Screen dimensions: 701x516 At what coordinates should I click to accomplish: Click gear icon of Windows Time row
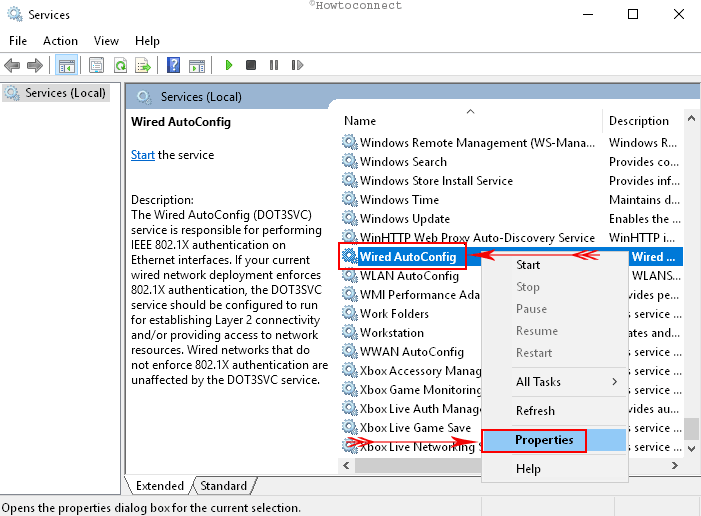pyautogui.click(x=350, y=199)
